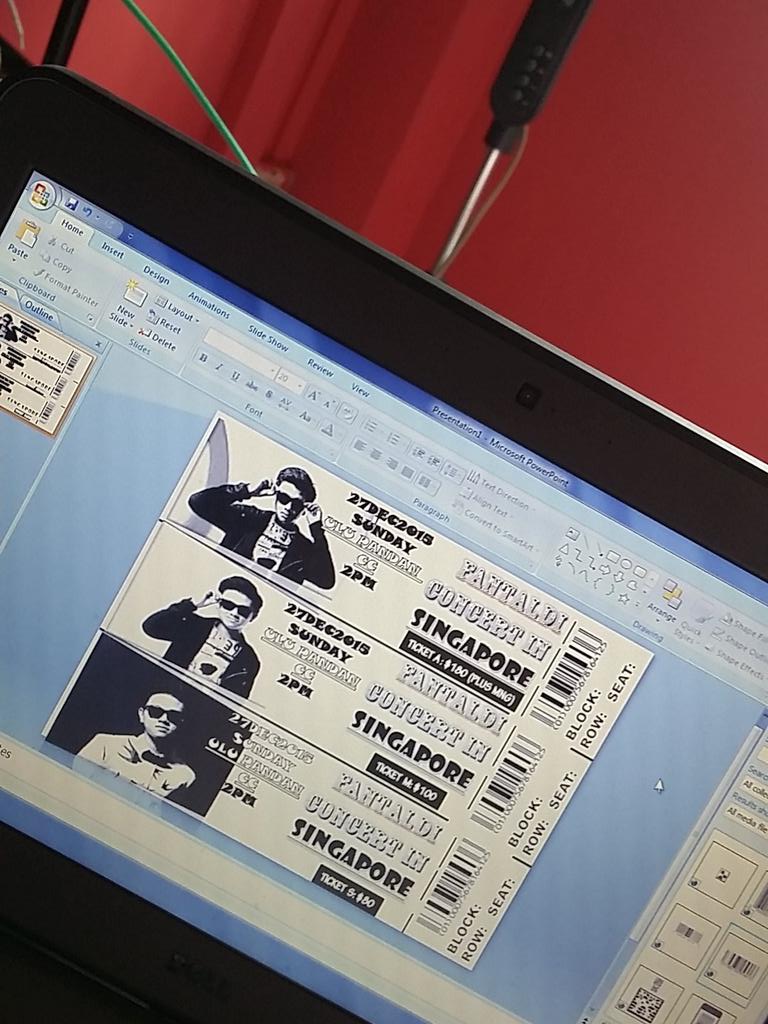This screenshot has height=1024, width=768.
Task: Click Increase List Level icon
Action: [x=433, y=460]
